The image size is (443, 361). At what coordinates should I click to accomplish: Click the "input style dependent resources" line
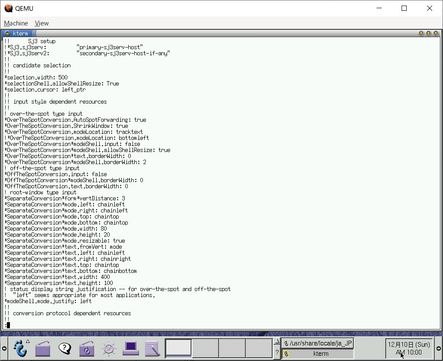click(56, 102)
